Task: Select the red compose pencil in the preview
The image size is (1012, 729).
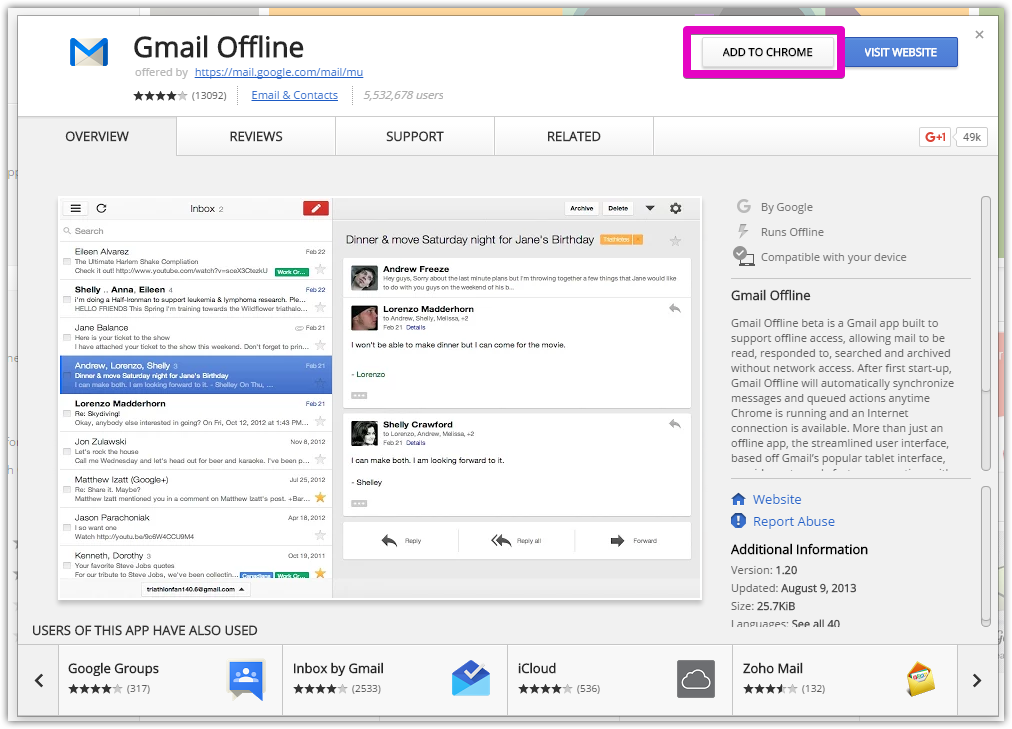Action: click(315, 208)
